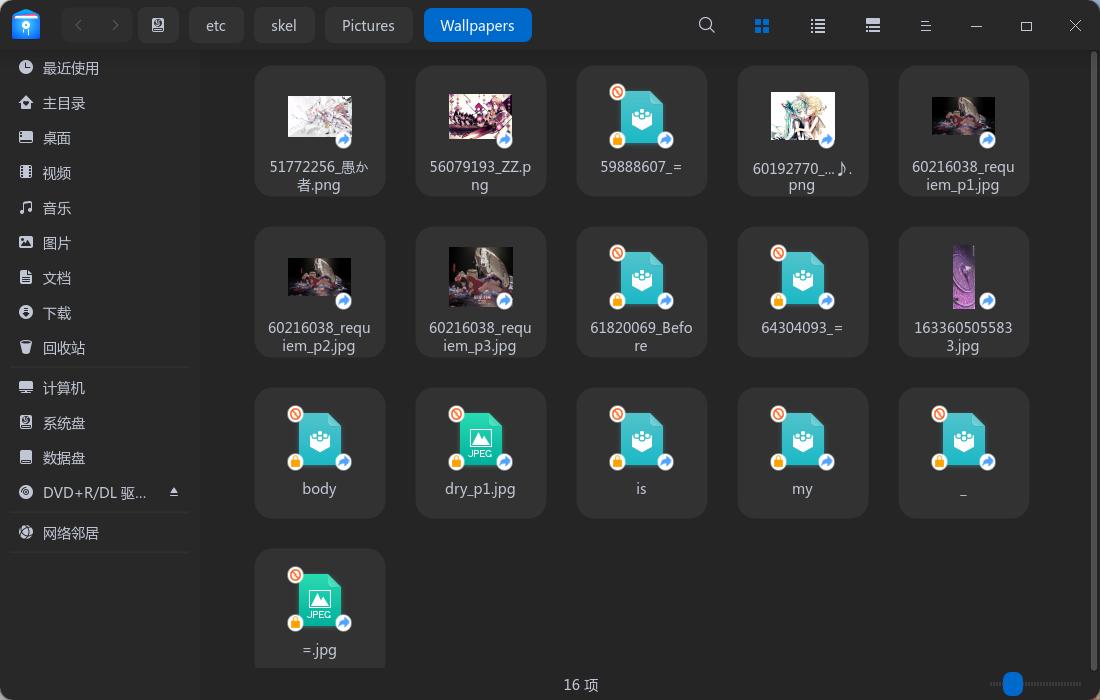The height and width of the screenshot is (700, 1100).
Task: Switch to the etc tab
Action: pos(216,25)
